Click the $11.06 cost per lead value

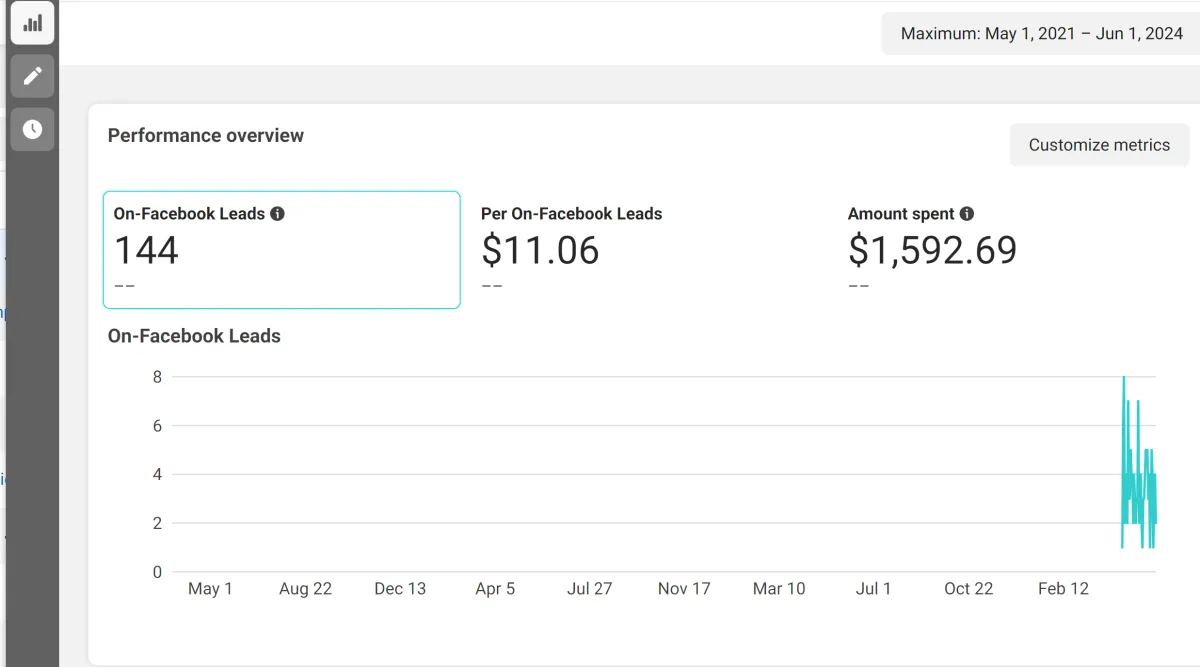click(x=540, y=250)
